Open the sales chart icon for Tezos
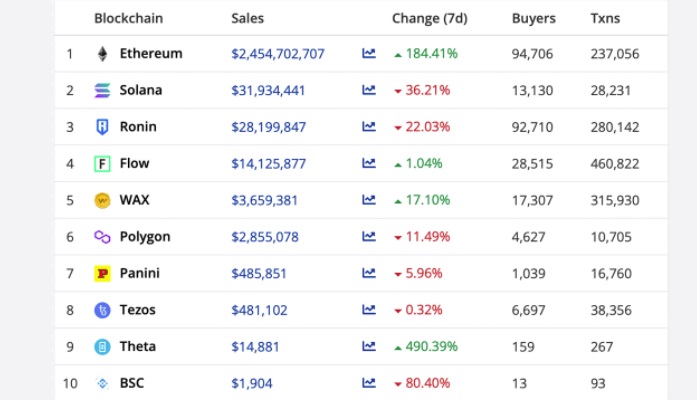The width and height of the screenshot is (697, 400). pos(369,309)
